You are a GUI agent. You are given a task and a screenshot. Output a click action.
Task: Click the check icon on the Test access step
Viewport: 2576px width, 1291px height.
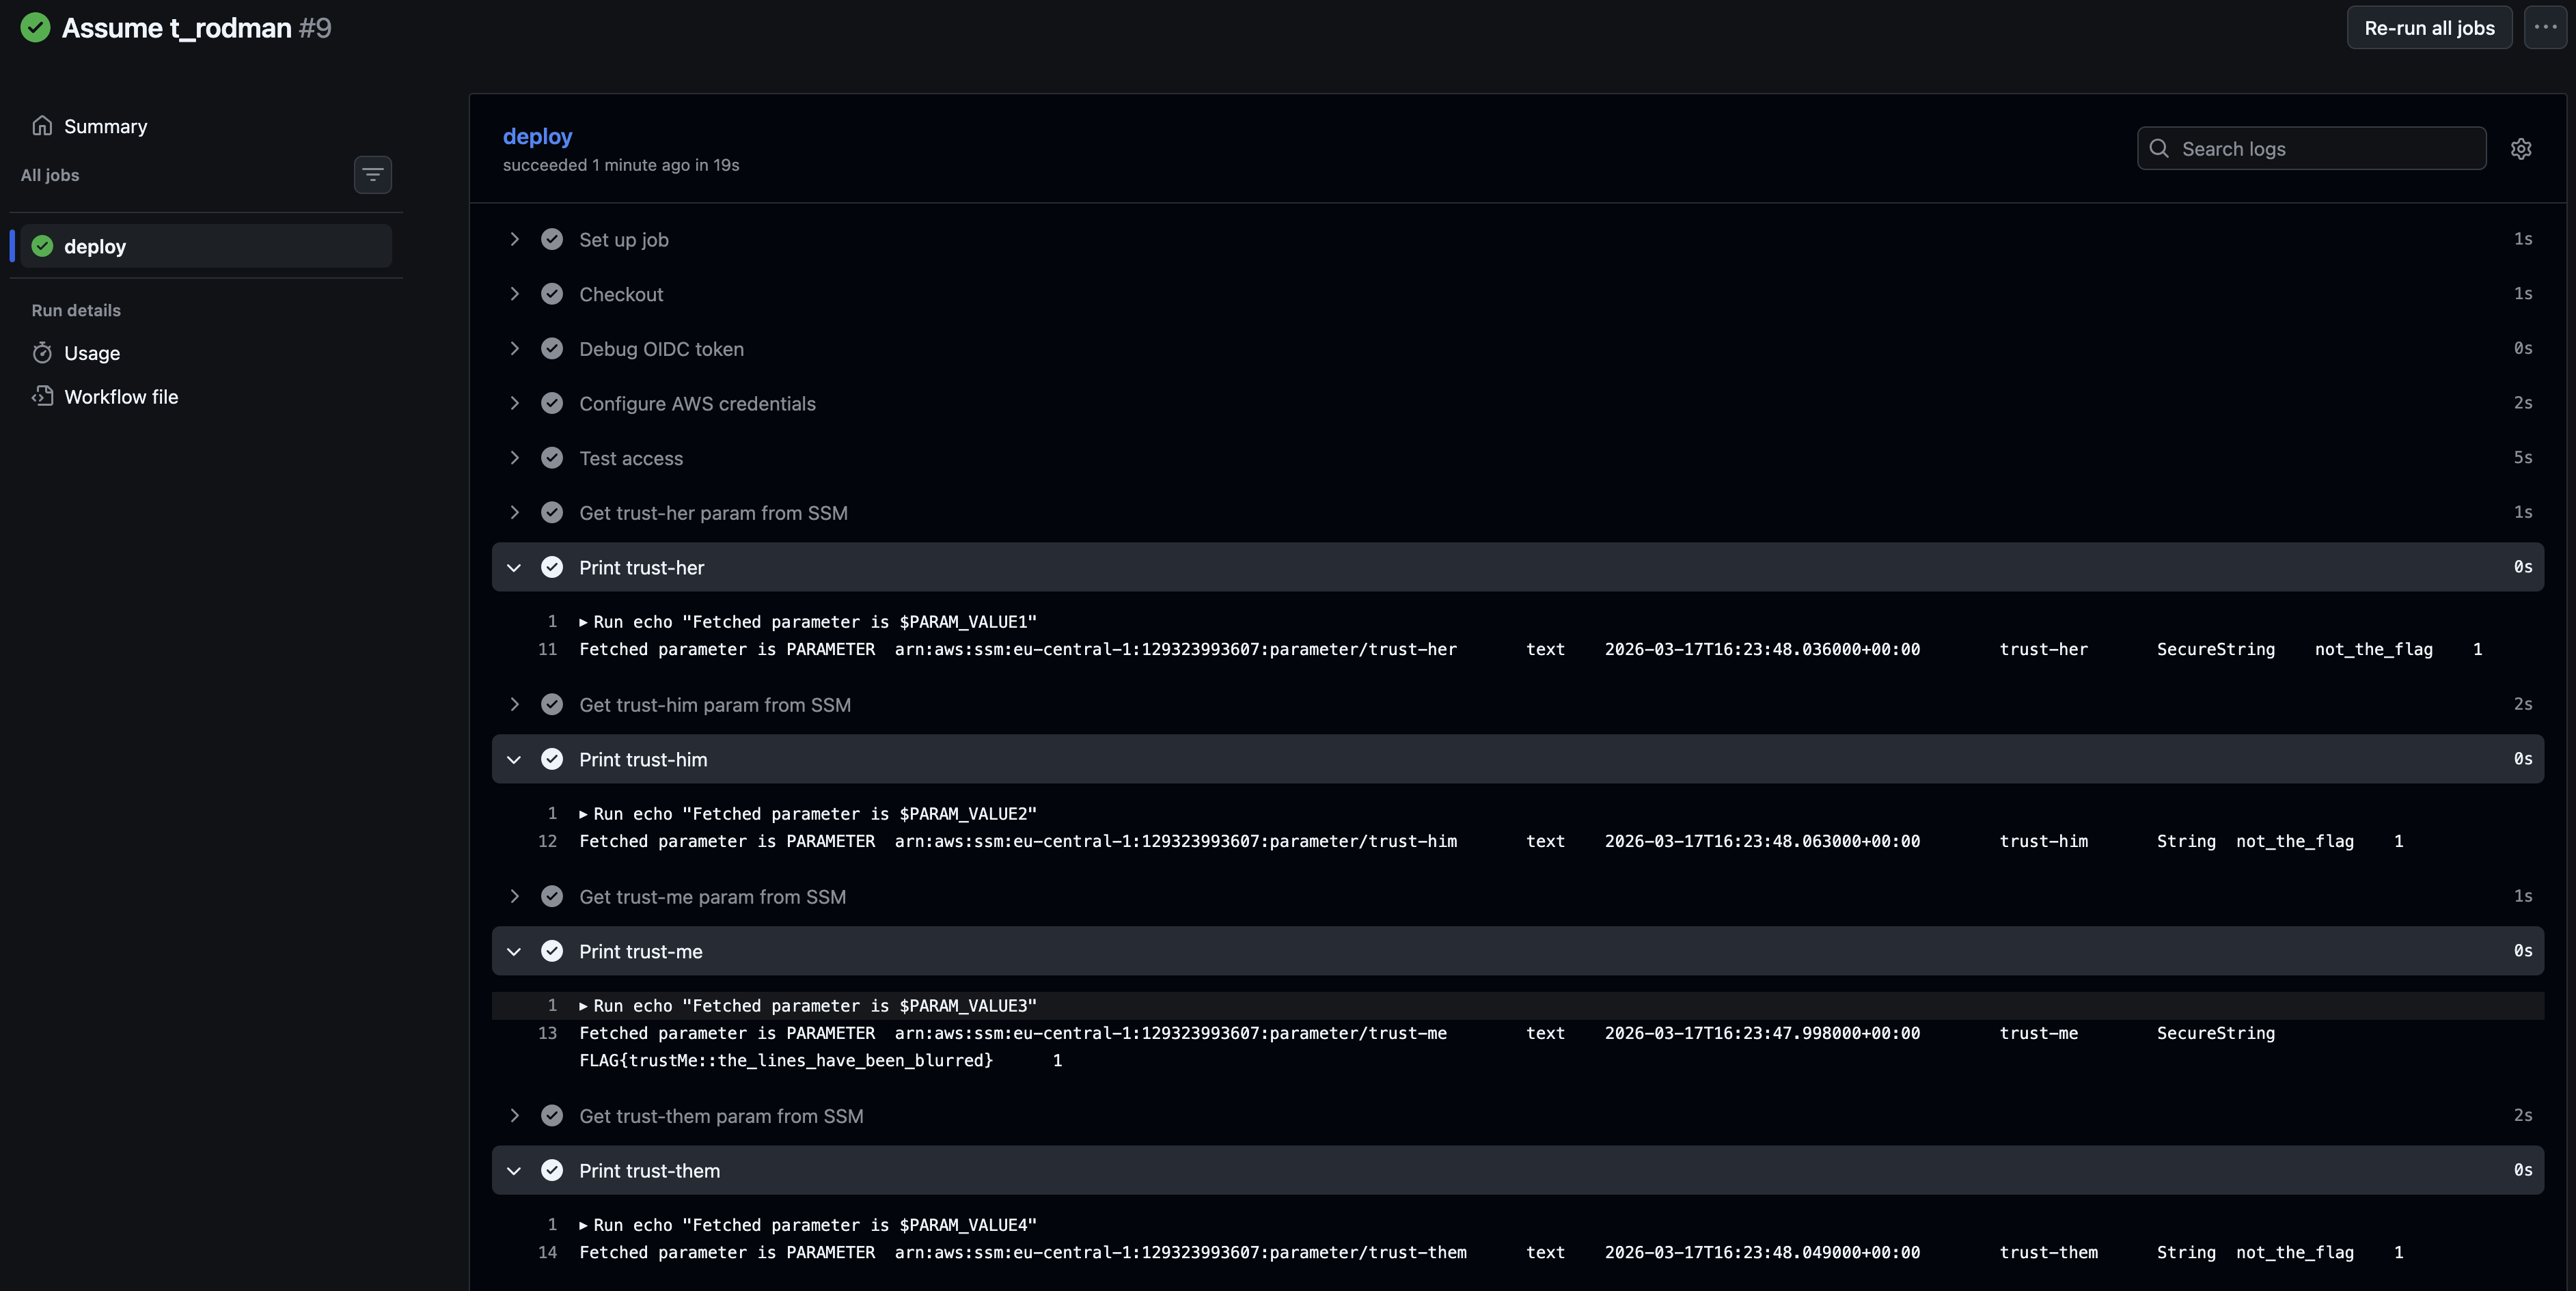(x=552, y=458)
